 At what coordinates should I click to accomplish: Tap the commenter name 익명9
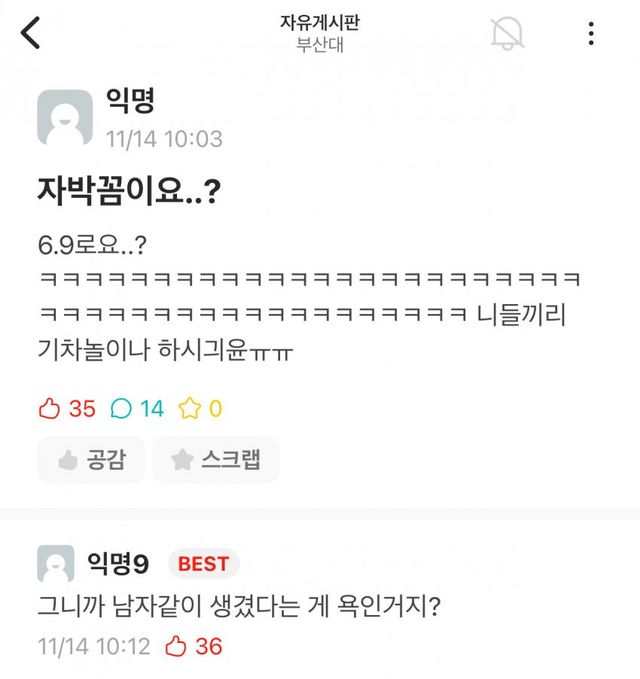118,564
